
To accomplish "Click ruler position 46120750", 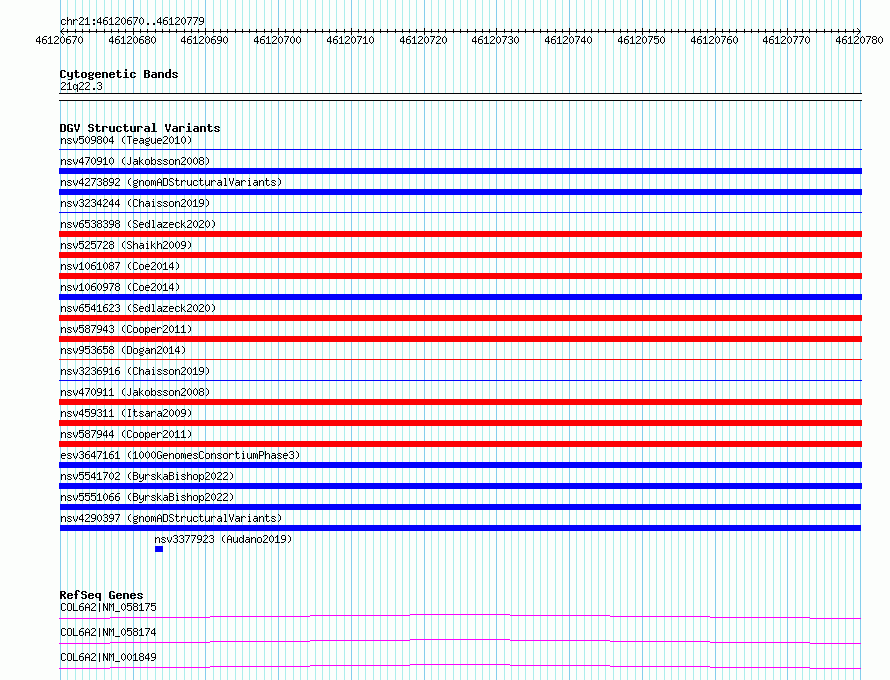I will [x=641, y=40].
